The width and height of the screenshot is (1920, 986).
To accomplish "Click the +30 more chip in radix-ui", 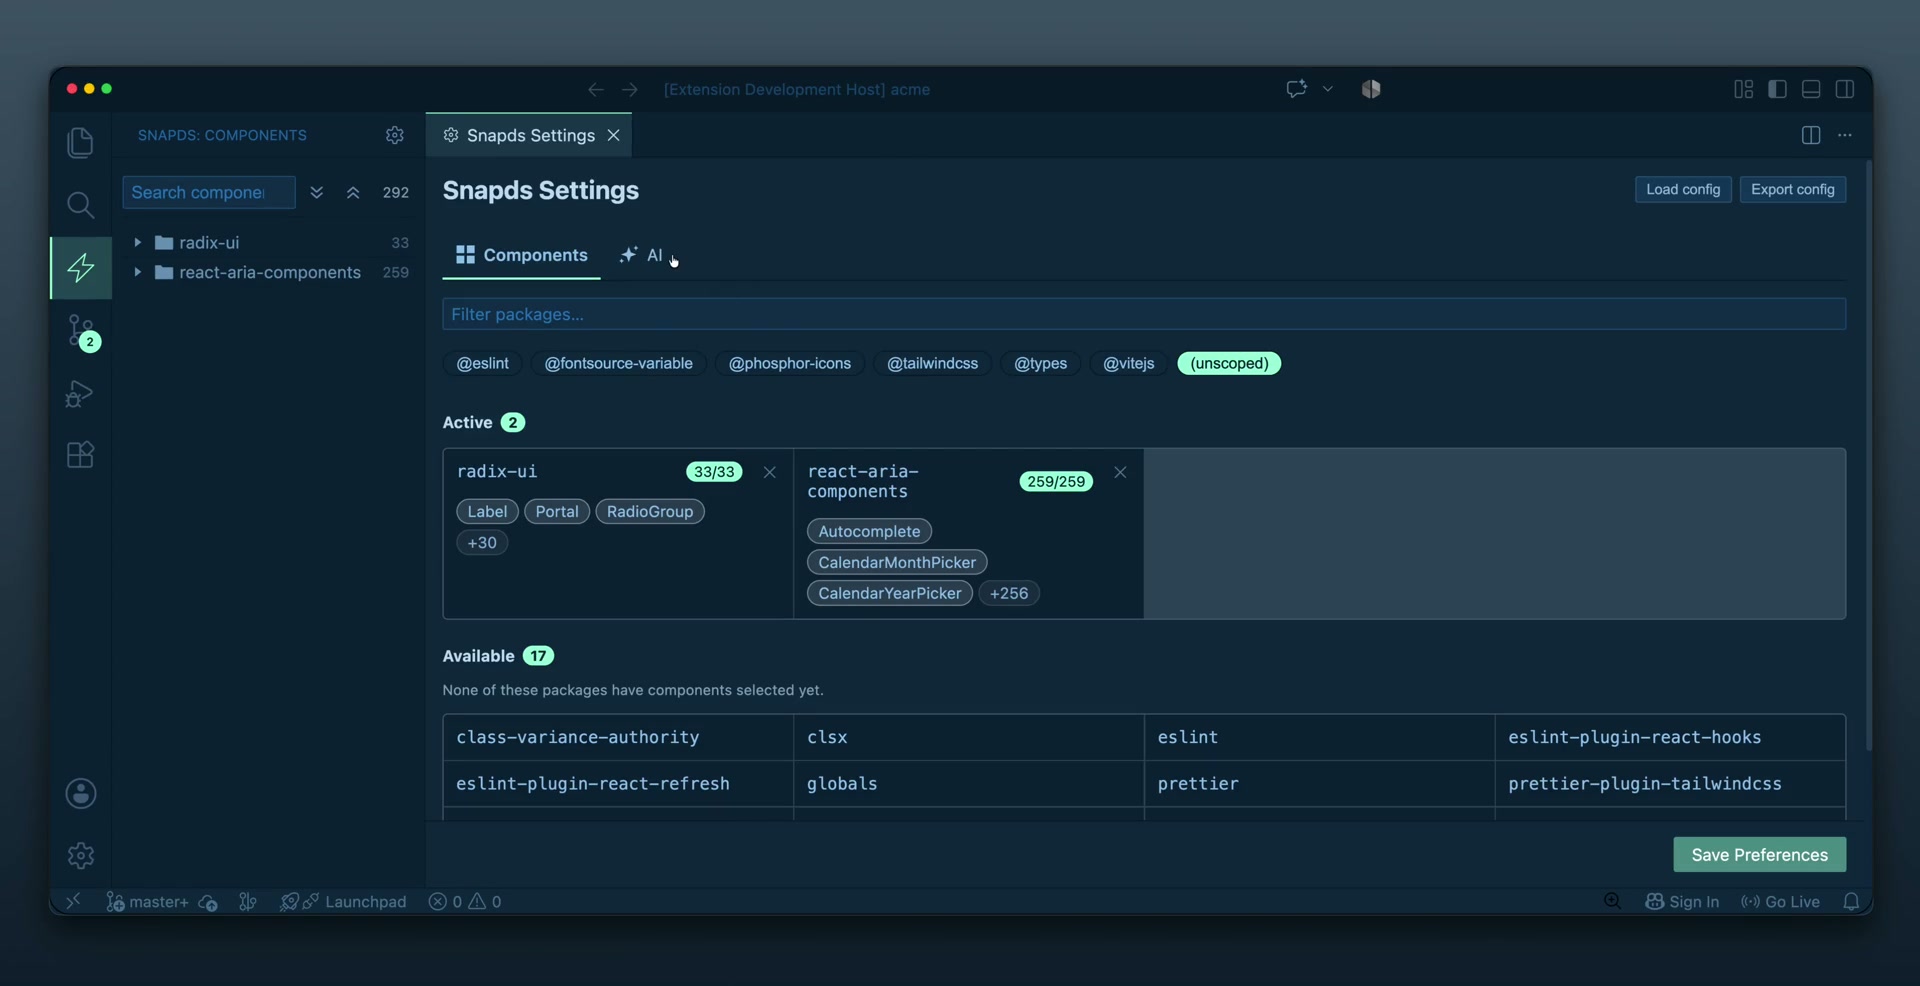I will (482, 542).
